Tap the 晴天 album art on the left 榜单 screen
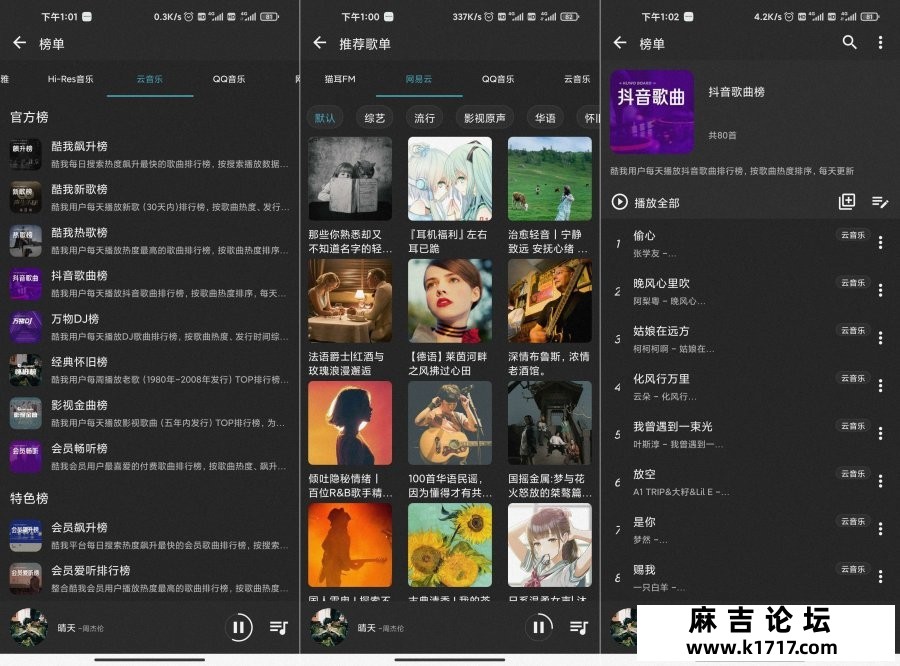The image size is (900, 666). 29,627
